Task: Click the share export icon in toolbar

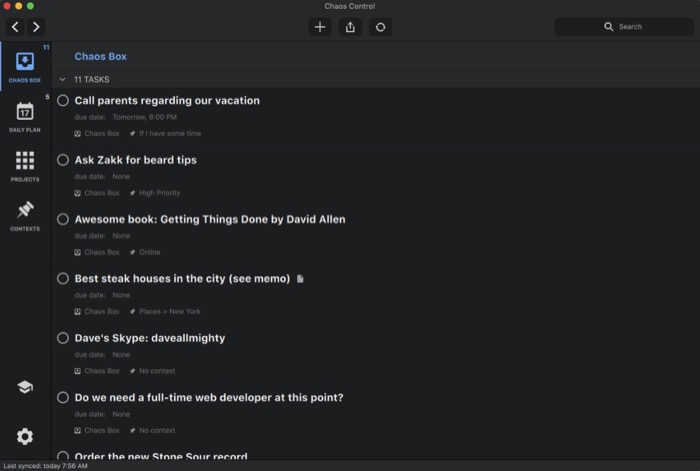Action: pyautogui.click(x=350, y=27)
